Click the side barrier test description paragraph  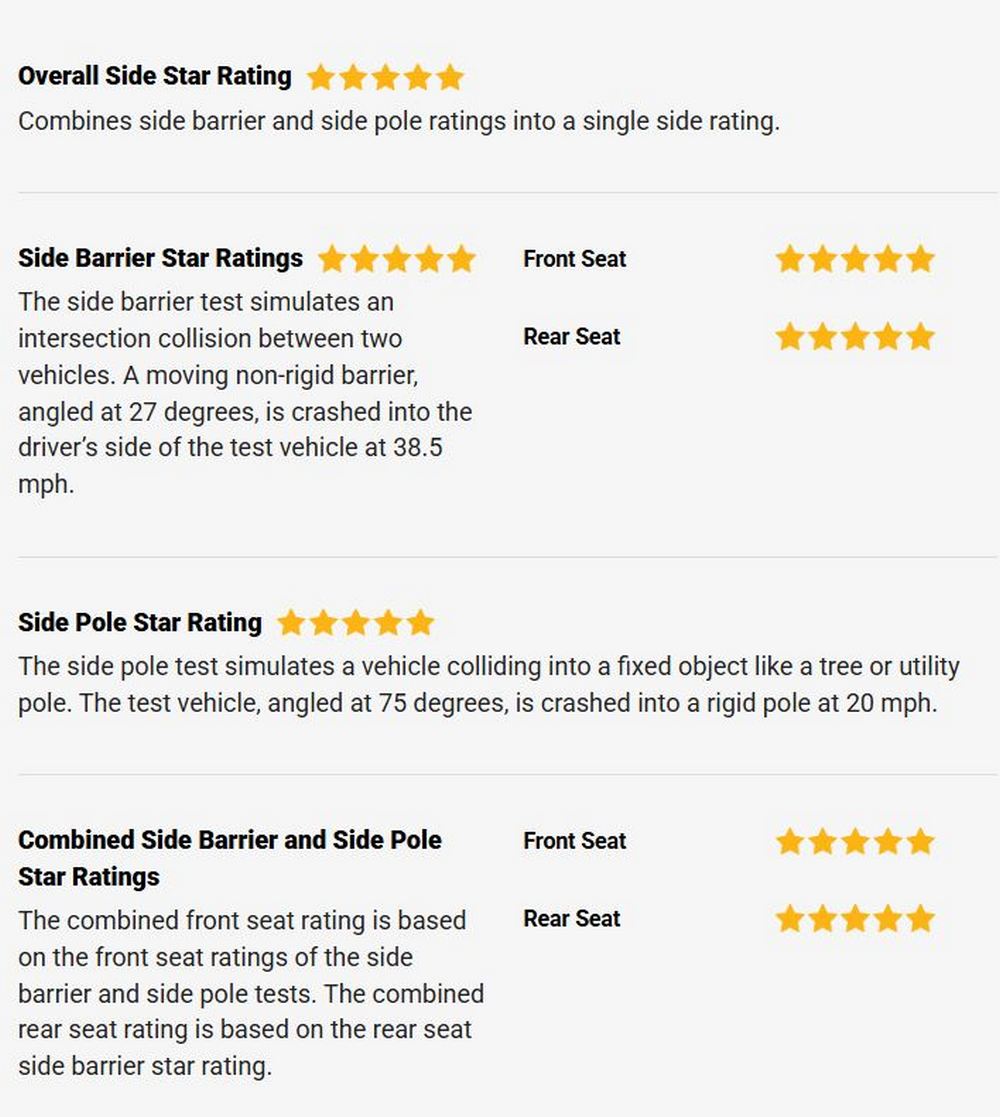coord(245,393)
